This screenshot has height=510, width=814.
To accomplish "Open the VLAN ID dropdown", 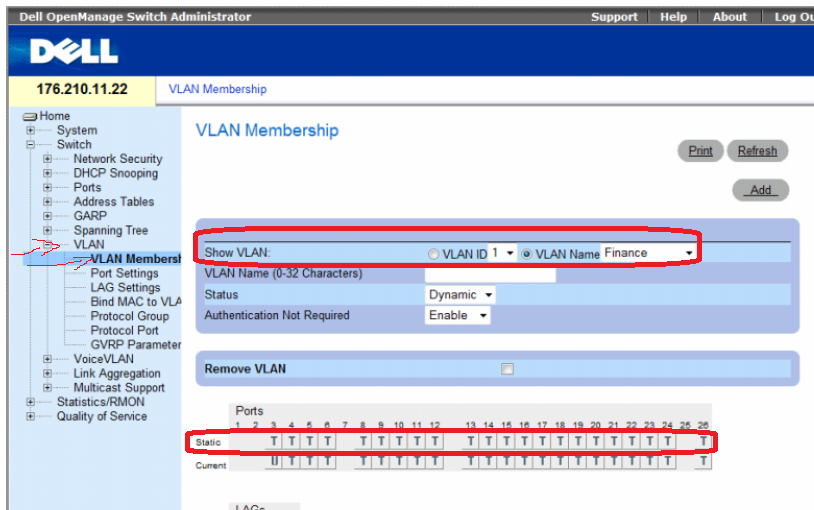I will click(503, 253).
